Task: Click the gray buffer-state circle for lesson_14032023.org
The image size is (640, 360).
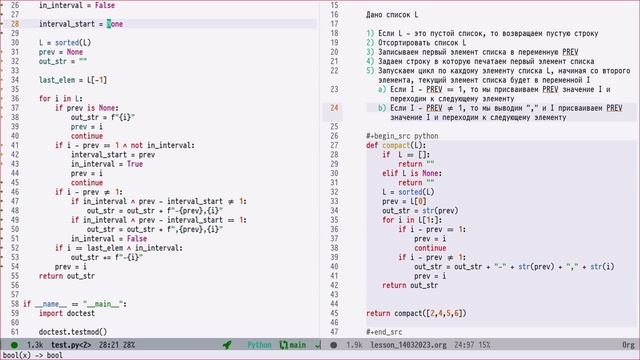Action: pyautogui.click(x=333, y=345)
